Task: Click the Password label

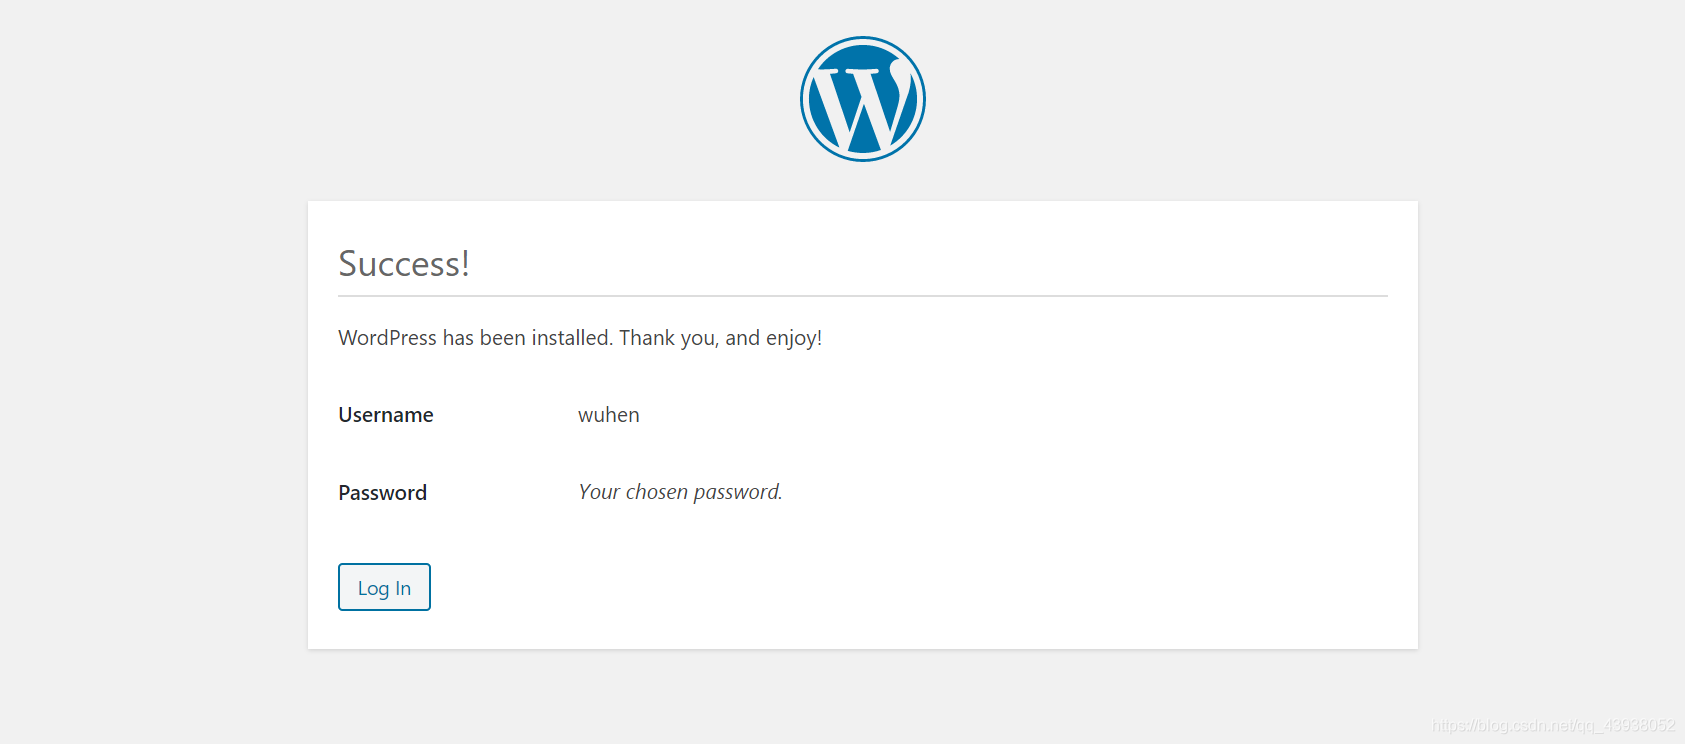Action: tap(383, 493)
